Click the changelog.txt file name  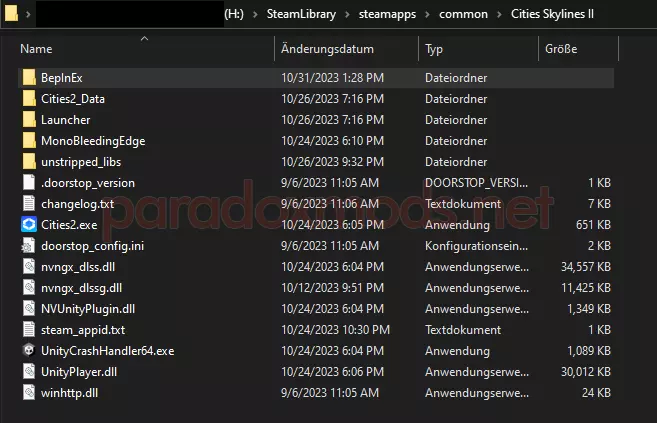(x=78, y=204)
